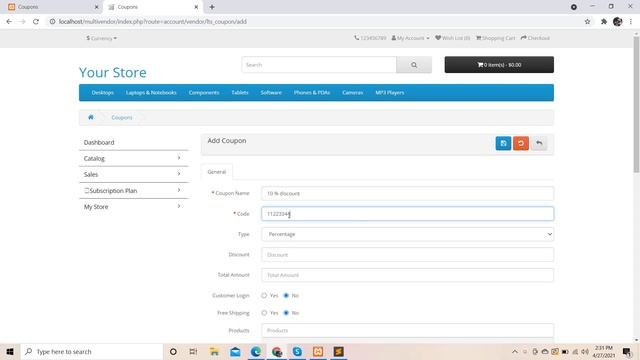Select Yes for Customer Login
The width and height of the screenshot is (640, 360).
264,295
